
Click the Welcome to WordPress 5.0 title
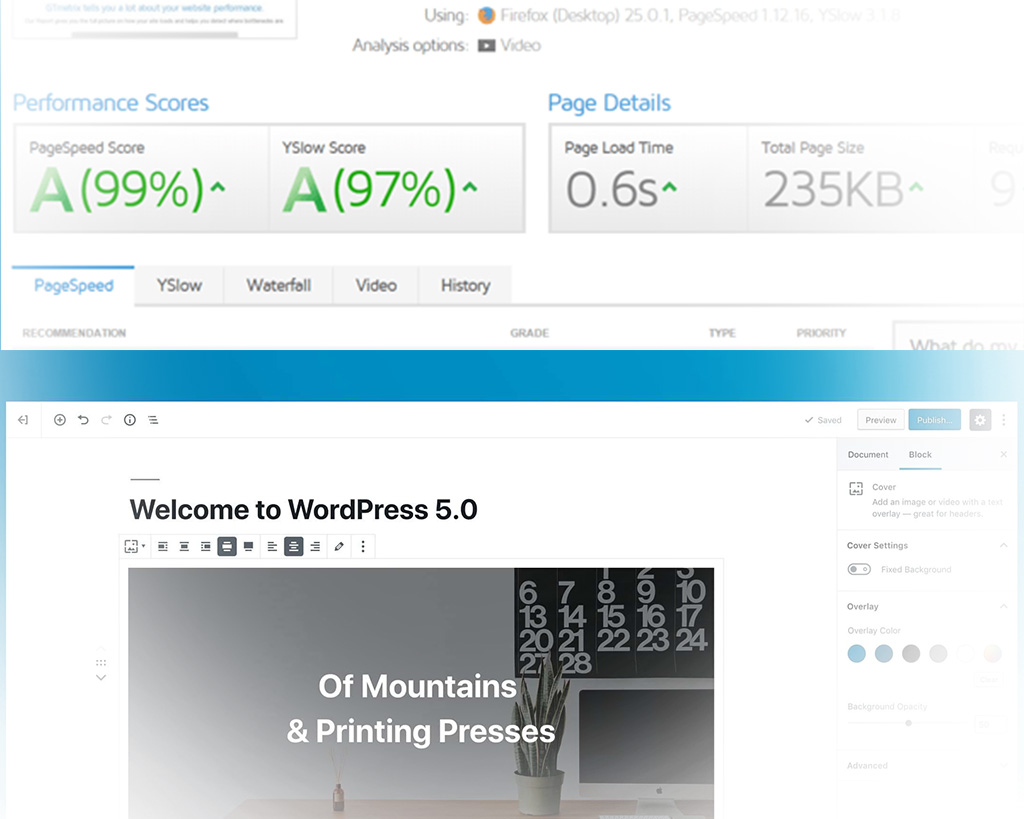tap(303, 509)
